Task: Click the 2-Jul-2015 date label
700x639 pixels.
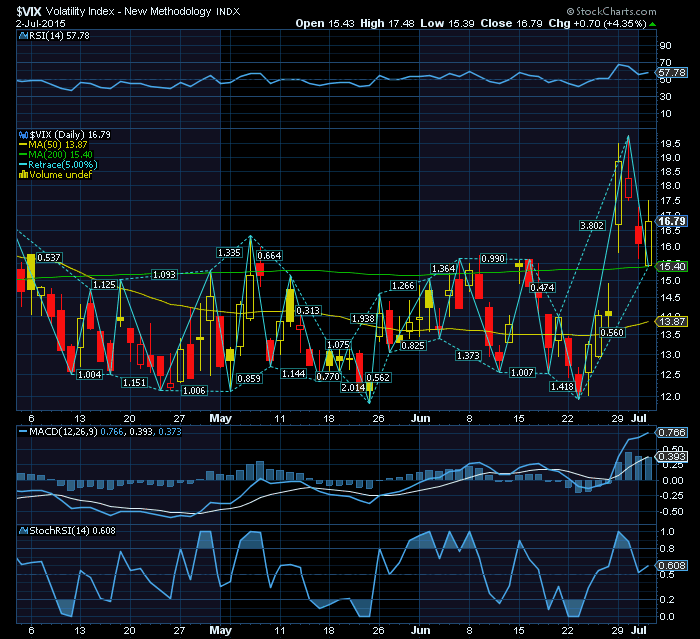Action: click(41, 24)
